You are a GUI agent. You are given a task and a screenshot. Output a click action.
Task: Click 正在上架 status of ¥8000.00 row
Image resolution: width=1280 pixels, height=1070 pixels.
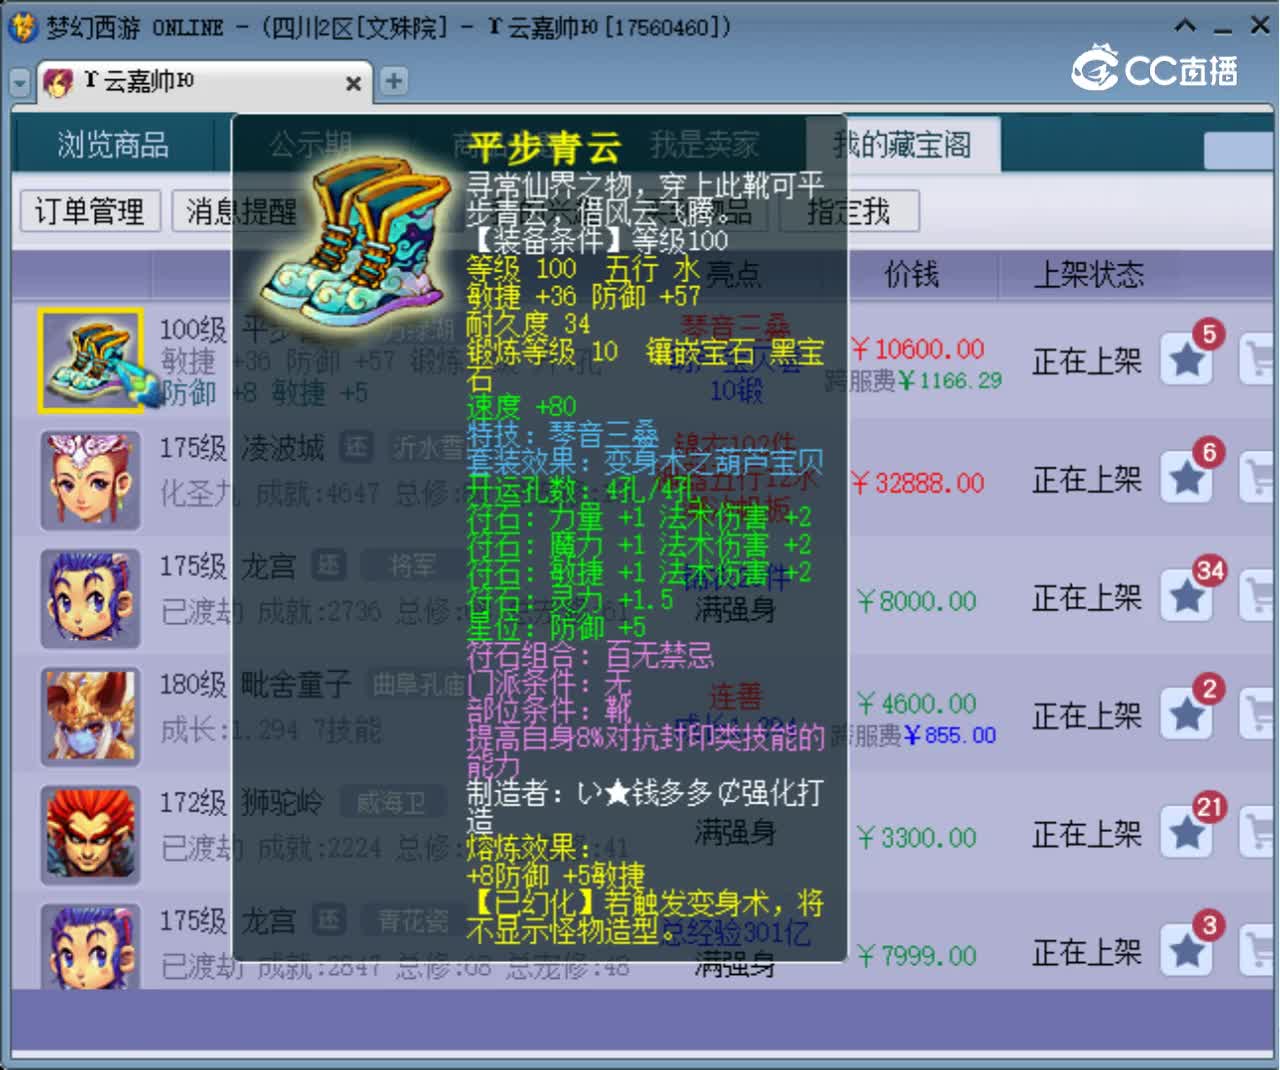(x=1087, y=598)
